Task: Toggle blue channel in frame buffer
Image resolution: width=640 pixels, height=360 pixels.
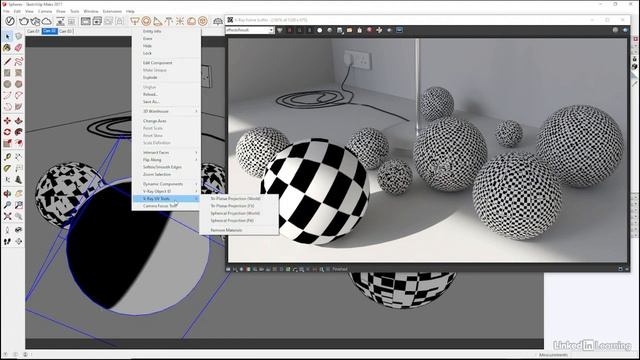Action: click(x=309, y=30)
